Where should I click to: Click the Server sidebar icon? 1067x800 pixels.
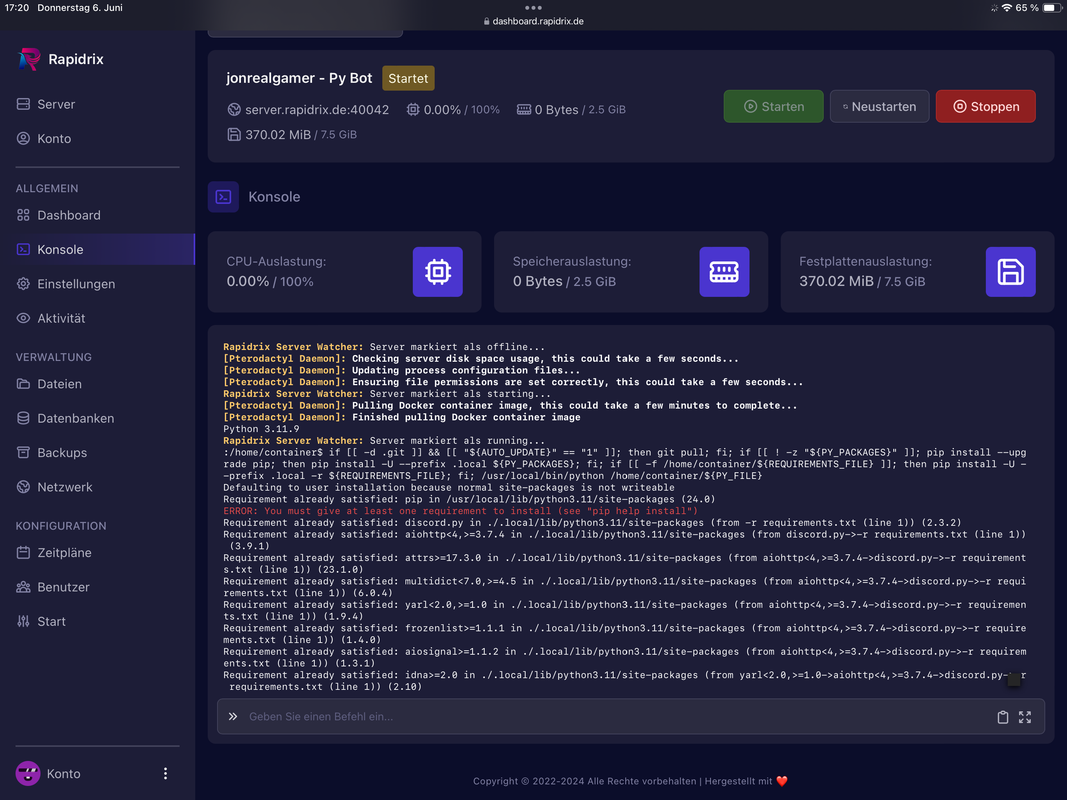click(23, 104)
